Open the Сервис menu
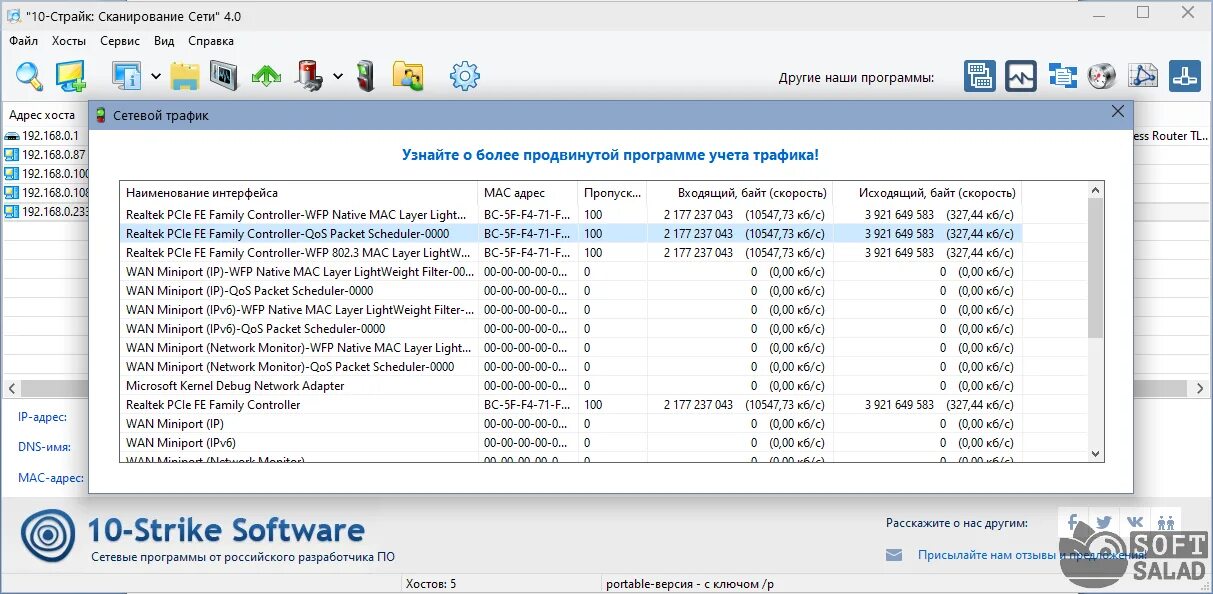This screenshot has height=594, width=1213. (120, 41)
